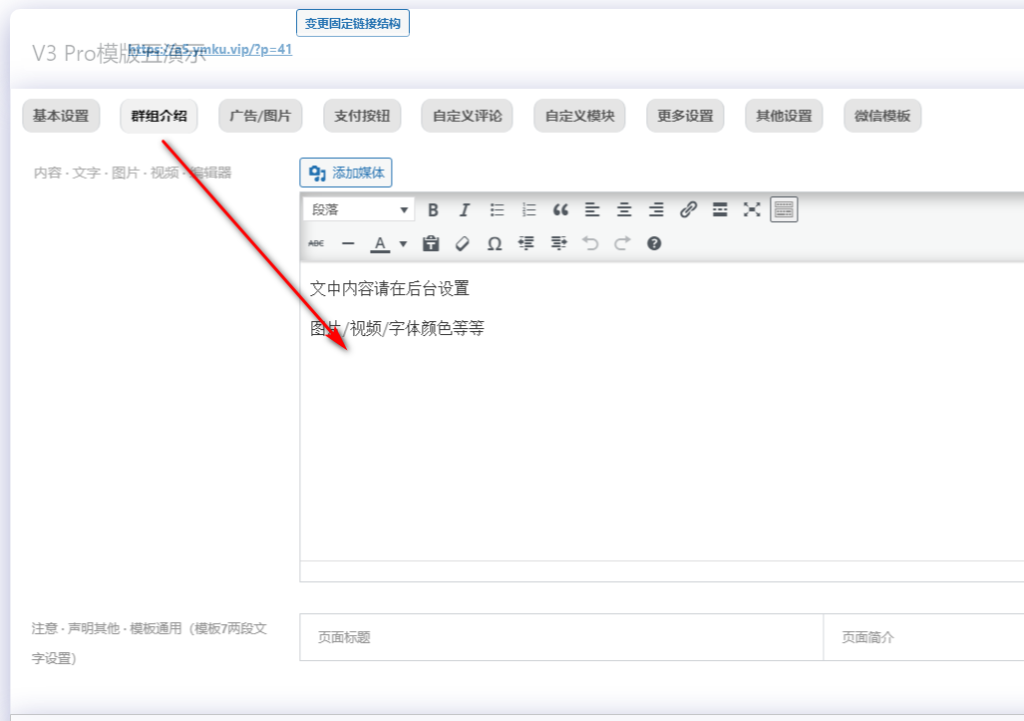Insert the Read More tag
Screen dimensions: 1024x721
(720, 210)
